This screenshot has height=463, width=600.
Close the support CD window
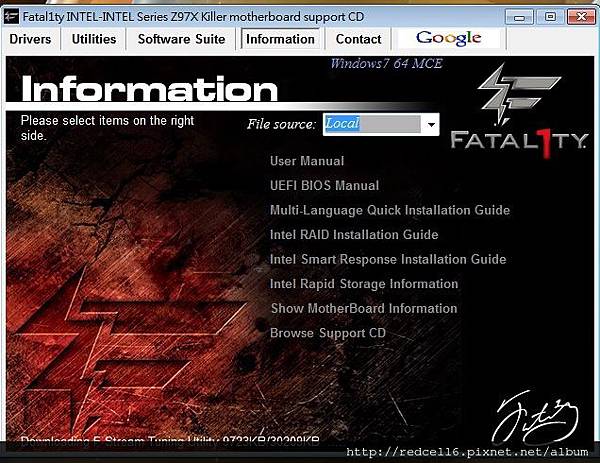pyautogui.click(x=581, y=17)
